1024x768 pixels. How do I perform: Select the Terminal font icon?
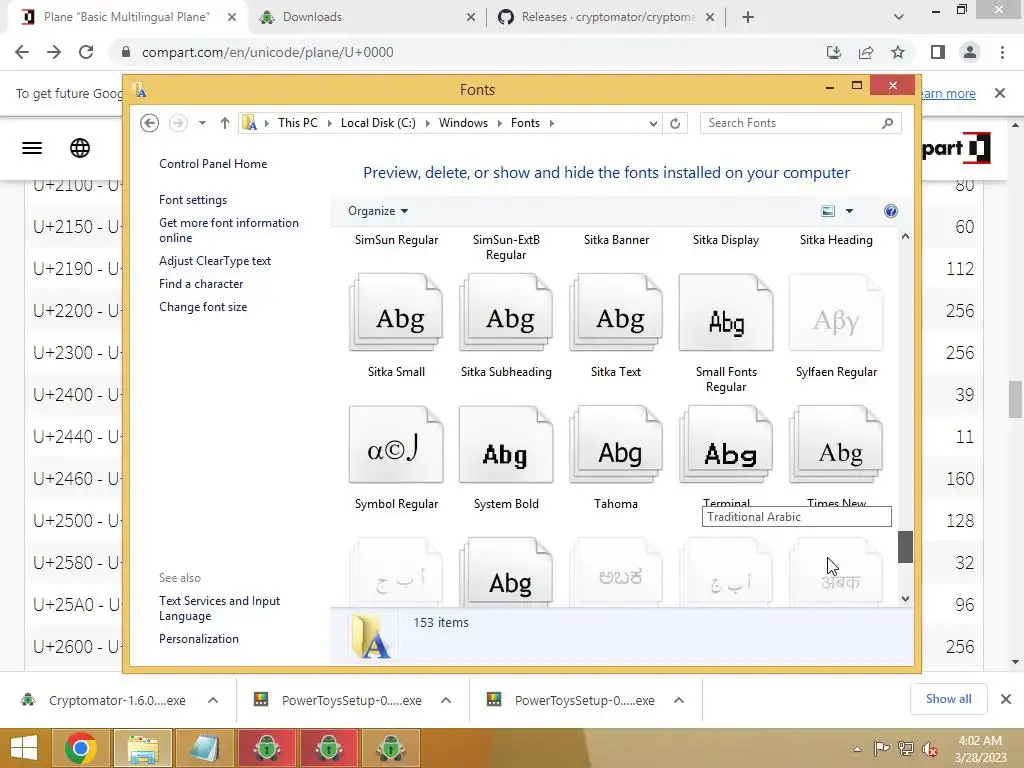click(726, 445)
